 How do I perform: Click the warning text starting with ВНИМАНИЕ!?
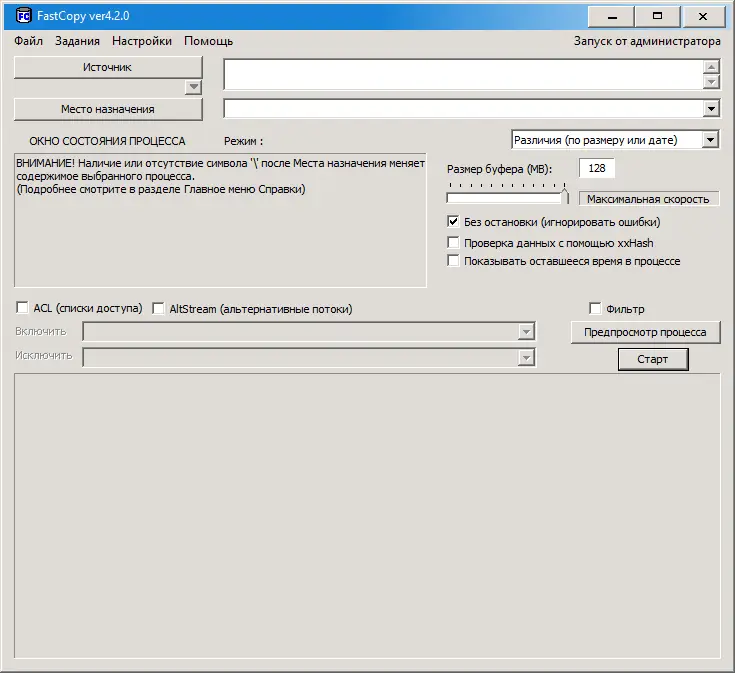pos(220,176)
